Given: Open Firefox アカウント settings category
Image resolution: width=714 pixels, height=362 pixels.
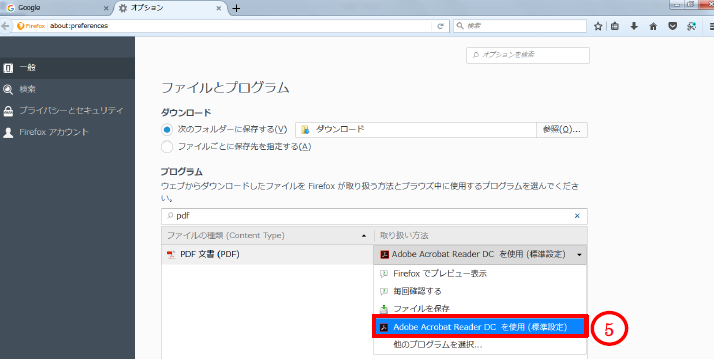Looking at the screenshot, I should [67, 133].
